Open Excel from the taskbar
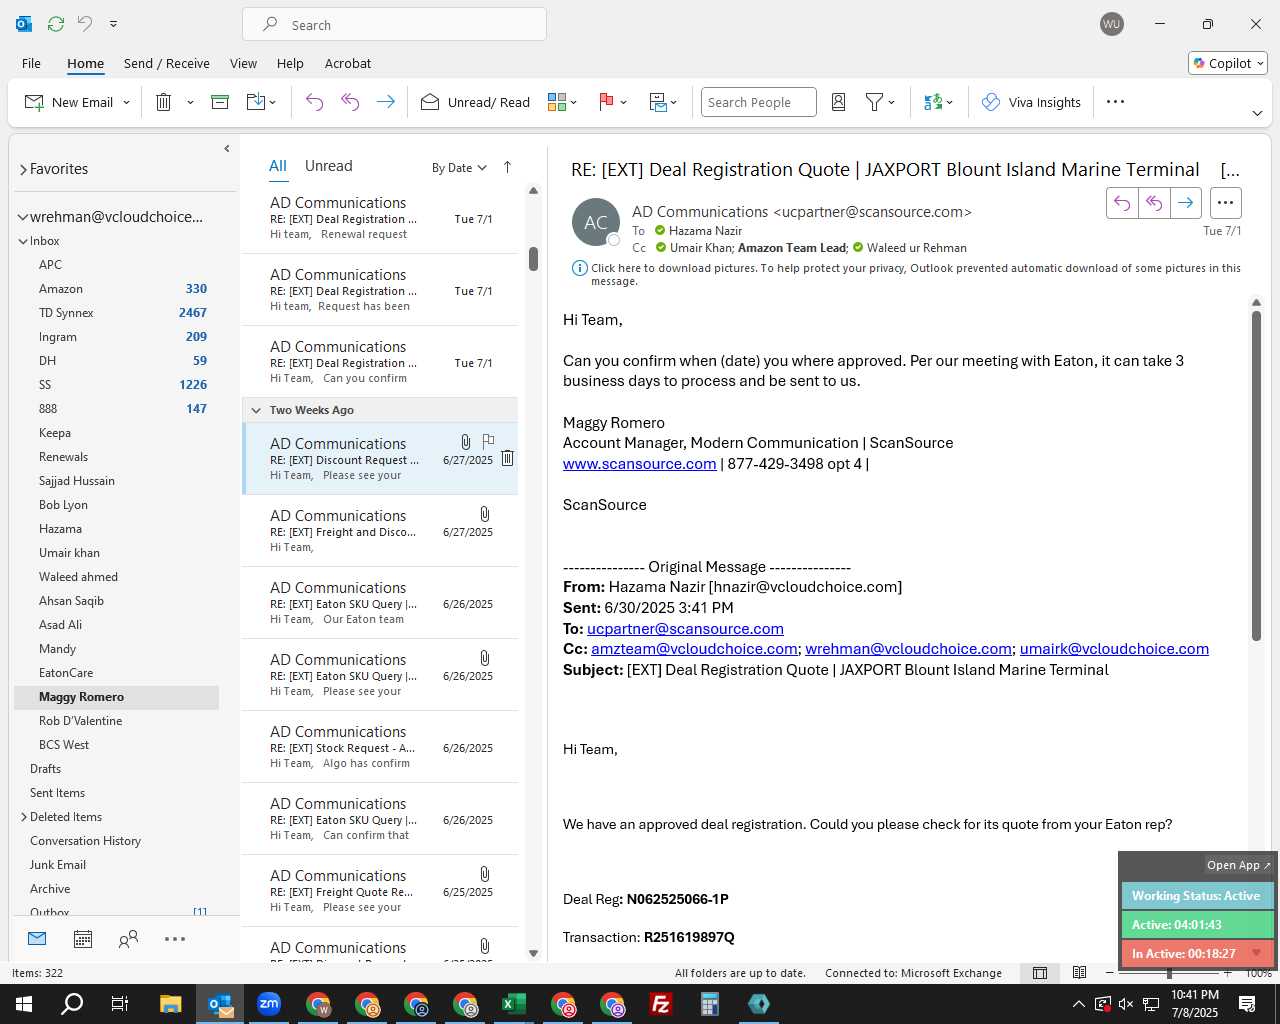Screen dimensions: 1280x1024 tap(513, 1004)
